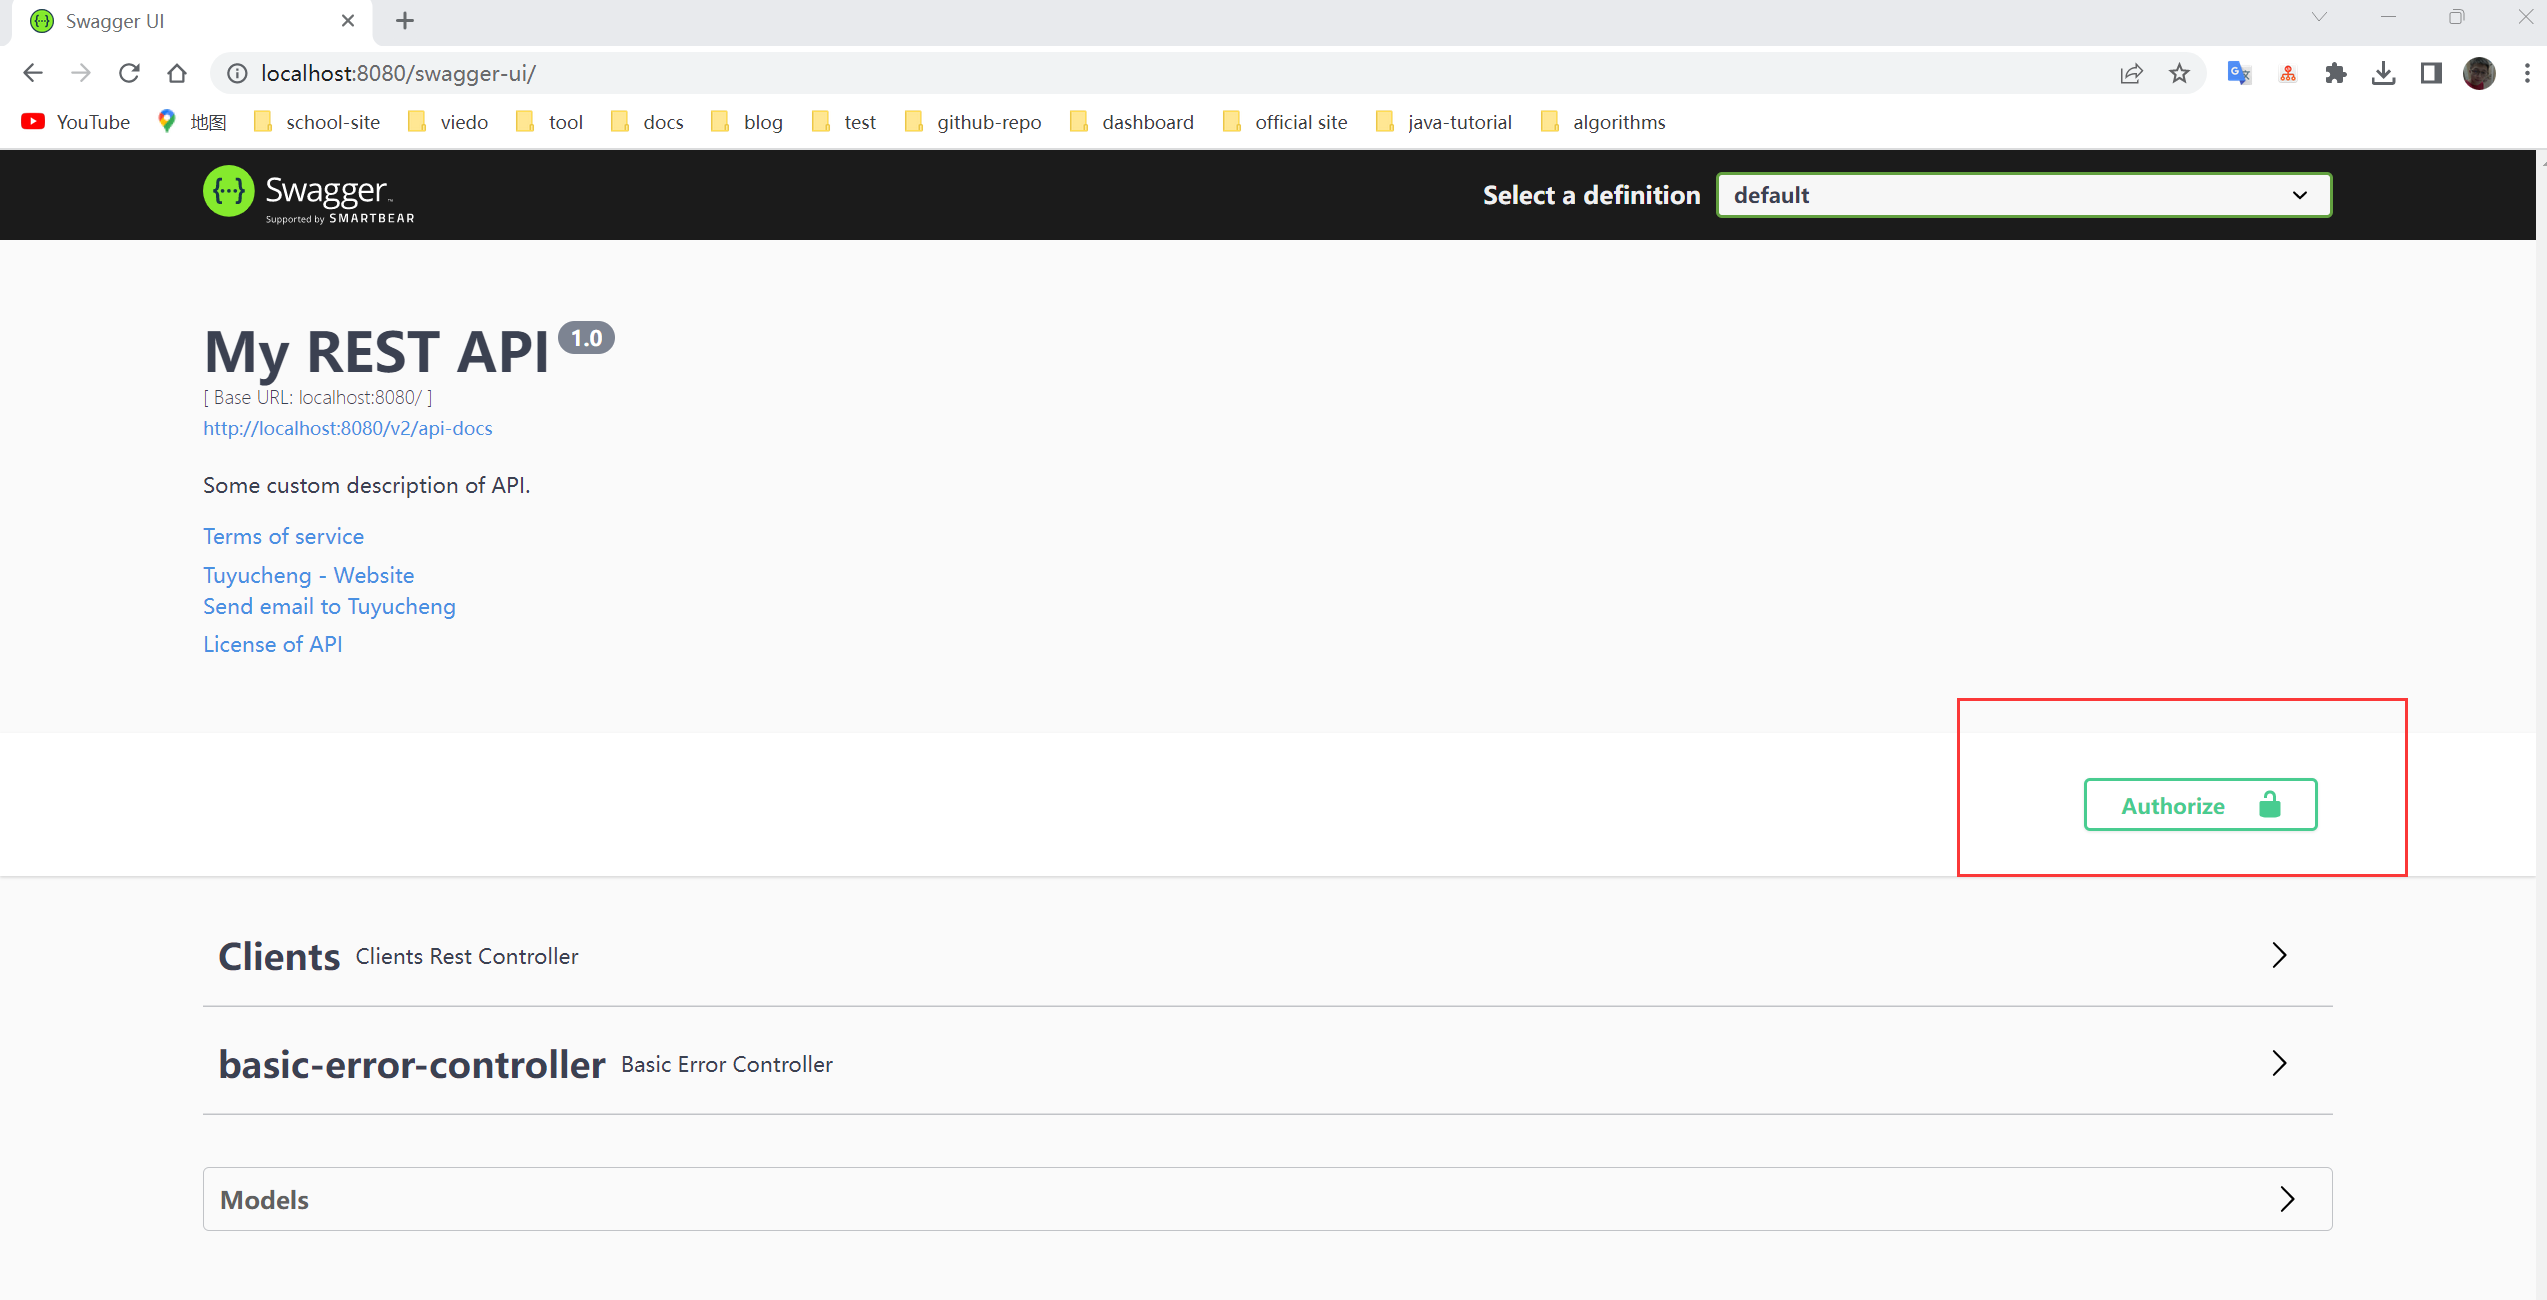The height and width of the screenshot is (1300, 2547).
Task: Expand the basic-error-controller section chevron
Action: (2279, 1063)
